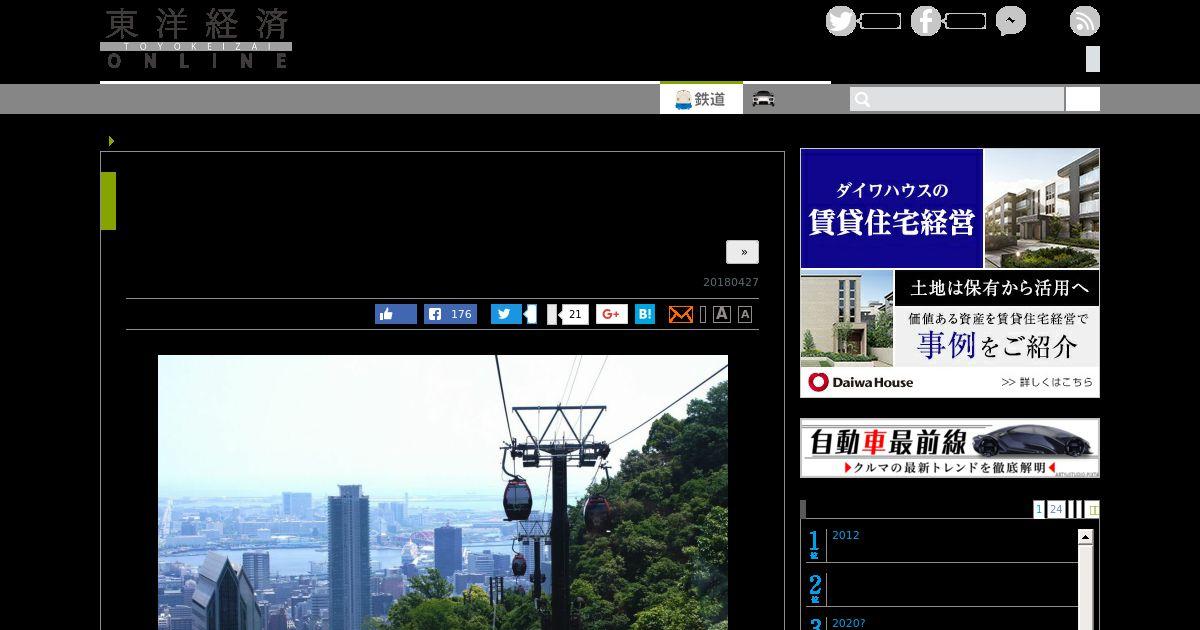Open rank 1 article starting with 2012
The width and height of the screenshot is (1200, 630).
[846, 535]
